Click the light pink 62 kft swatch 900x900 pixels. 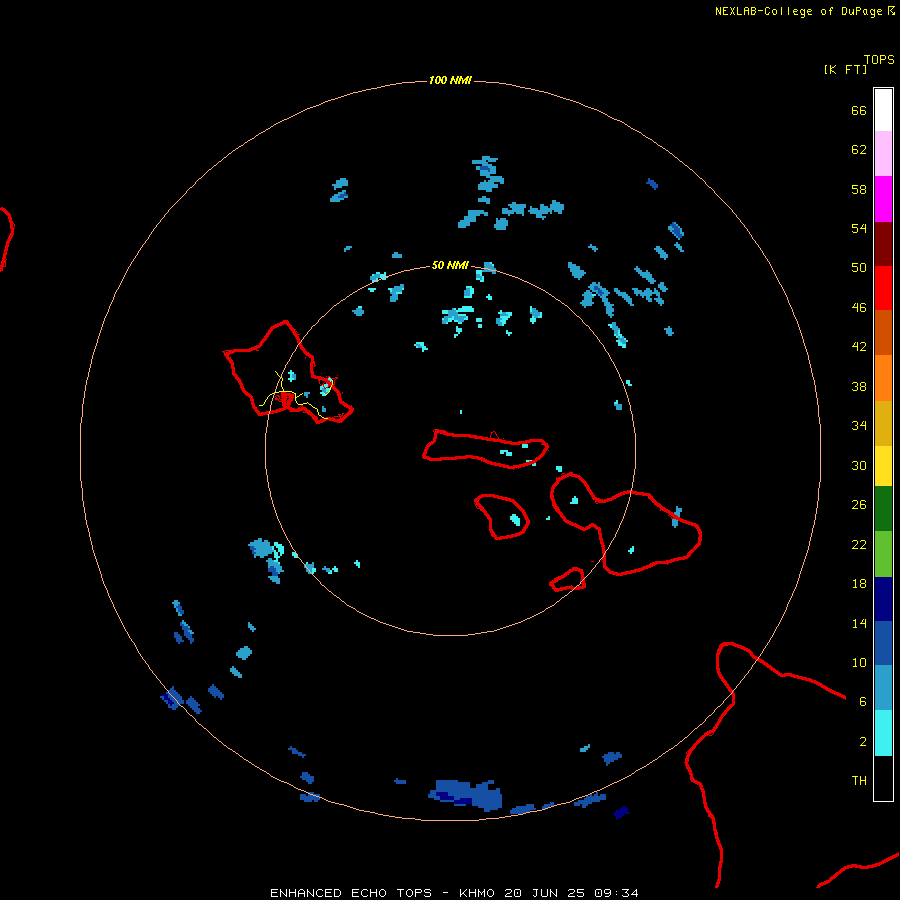883,153
